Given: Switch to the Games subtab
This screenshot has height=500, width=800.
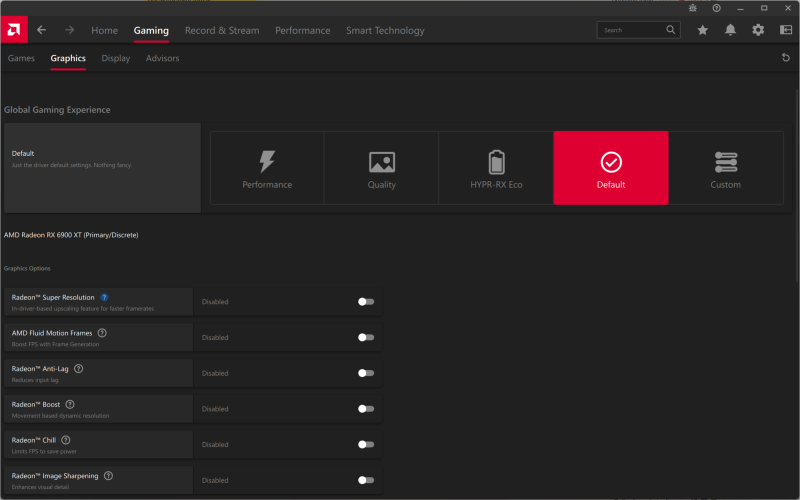Looking at the screenshot, I should [21, 58].
